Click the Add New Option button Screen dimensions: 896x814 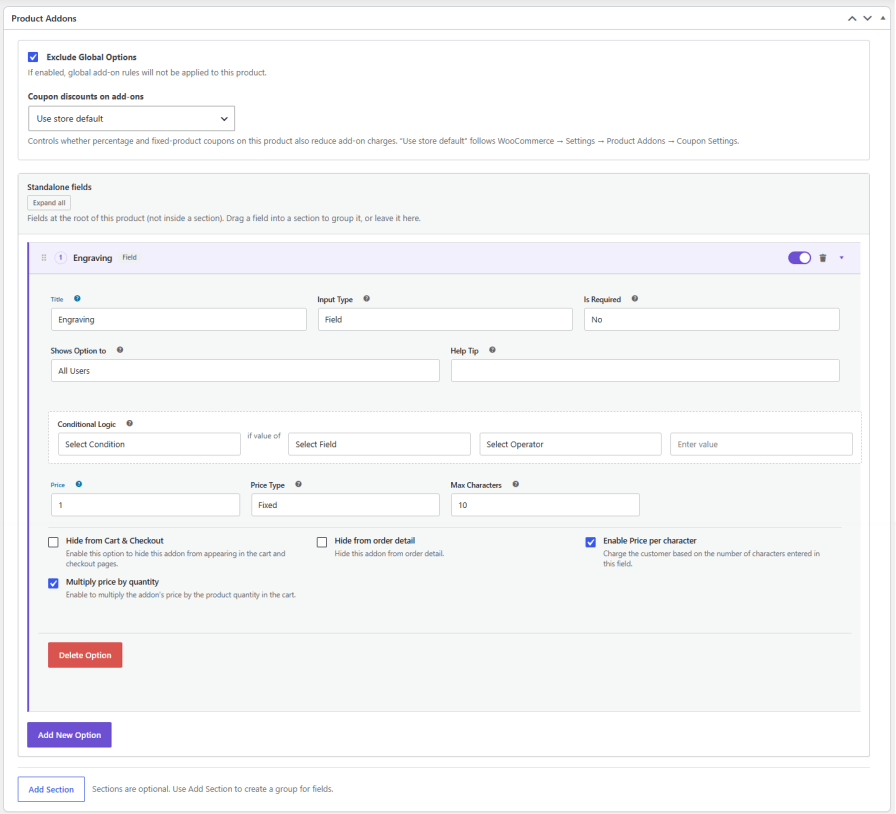pyautogui.click(x=69, y=735)
